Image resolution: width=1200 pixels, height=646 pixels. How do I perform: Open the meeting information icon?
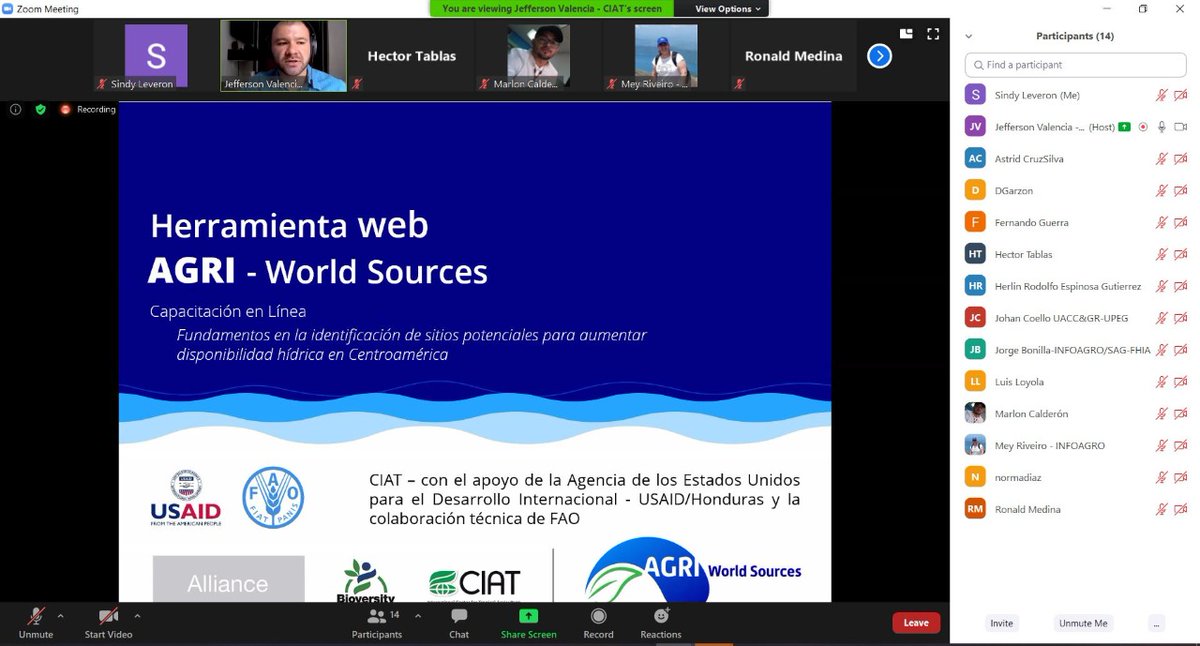click(15, 109)
